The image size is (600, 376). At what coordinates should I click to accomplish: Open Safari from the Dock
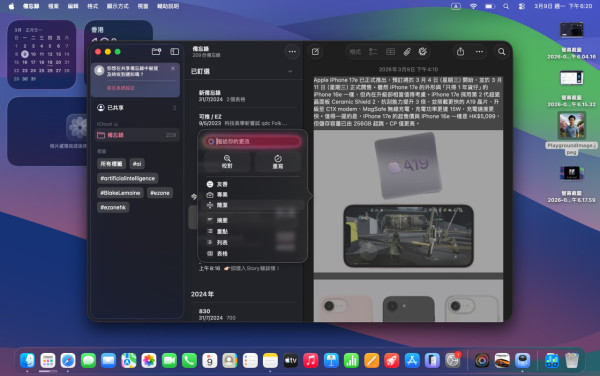[68, 360]
